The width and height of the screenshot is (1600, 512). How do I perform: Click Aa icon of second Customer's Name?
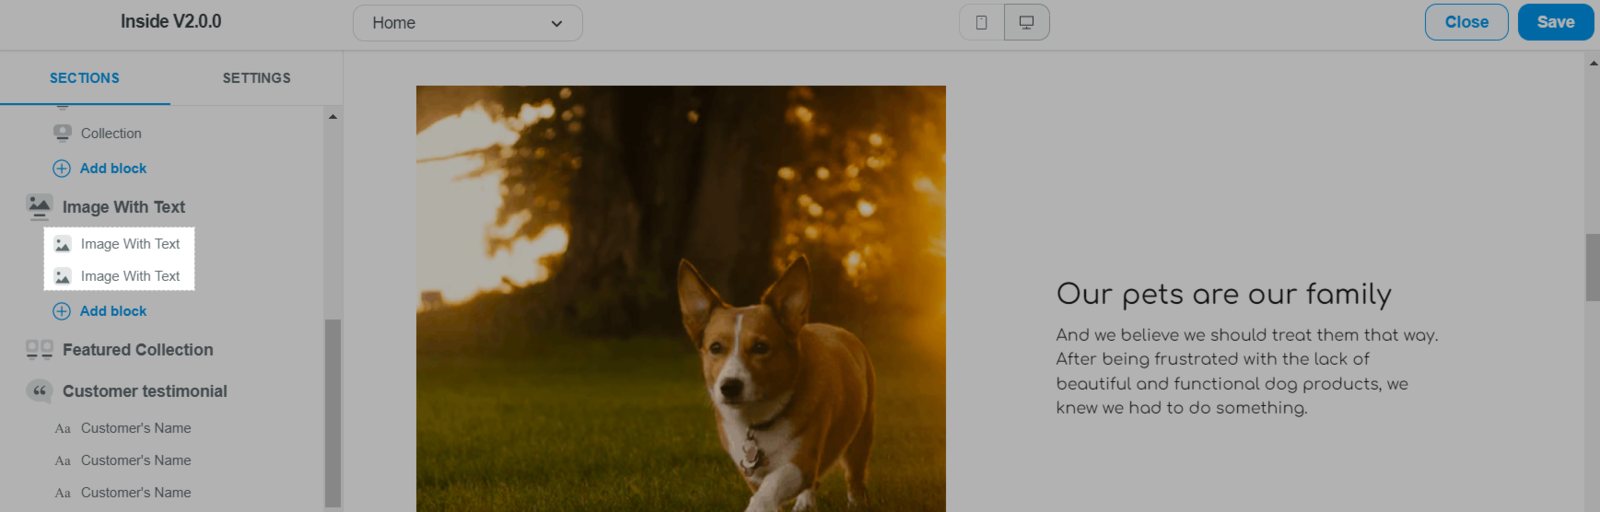(x=62, y=460)
